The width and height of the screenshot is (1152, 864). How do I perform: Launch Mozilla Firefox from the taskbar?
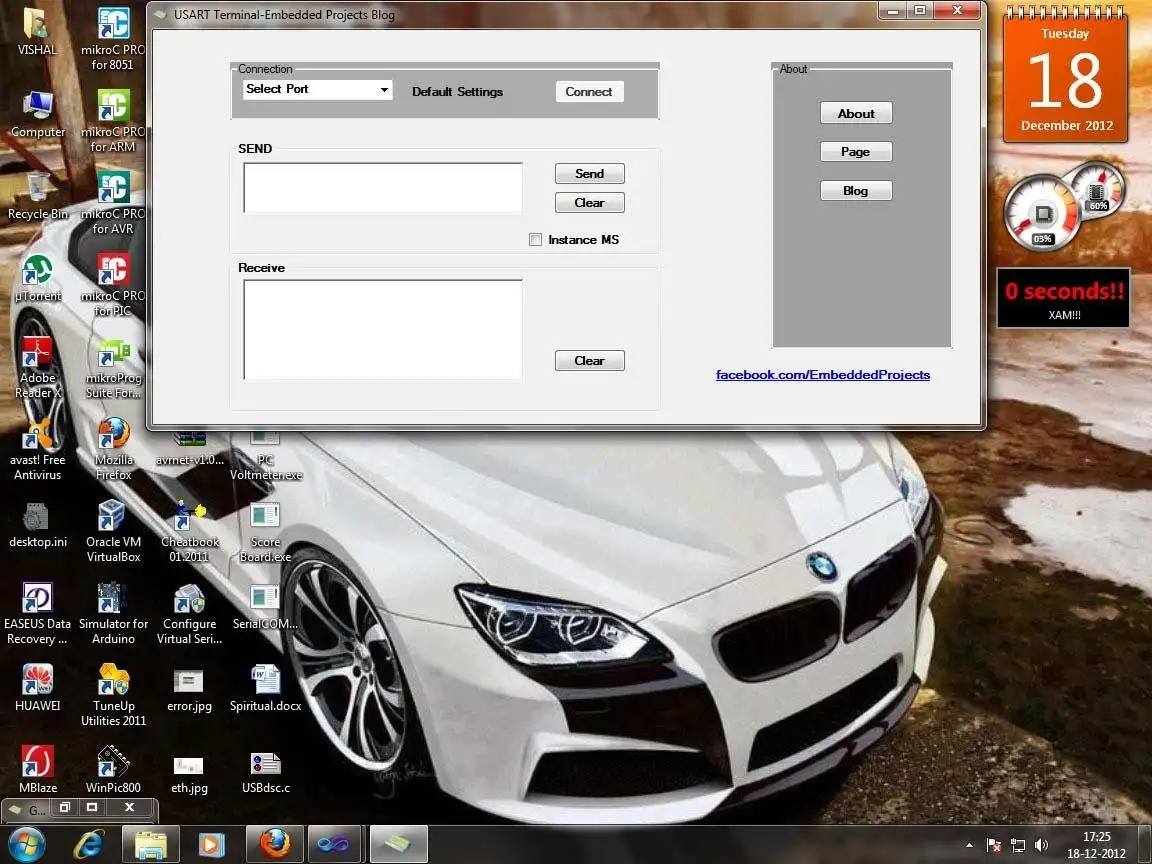point(274,844)
